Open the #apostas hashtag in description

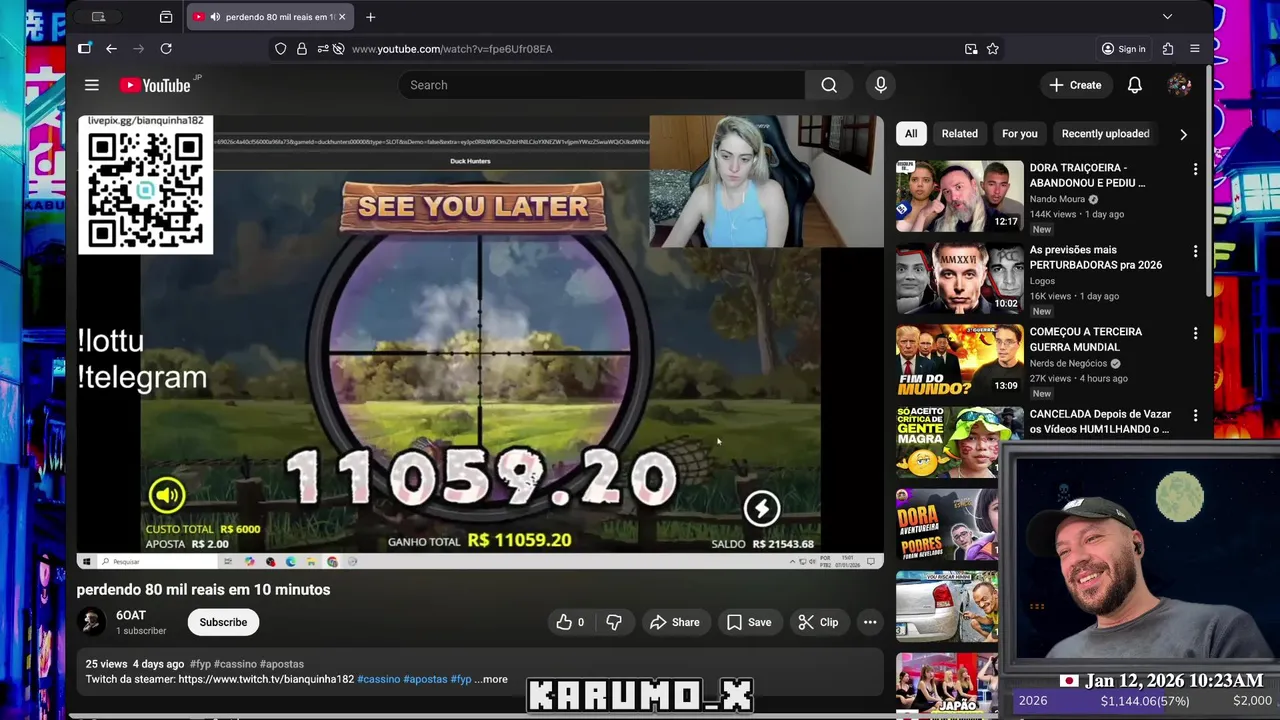click(x=425, y=679)
